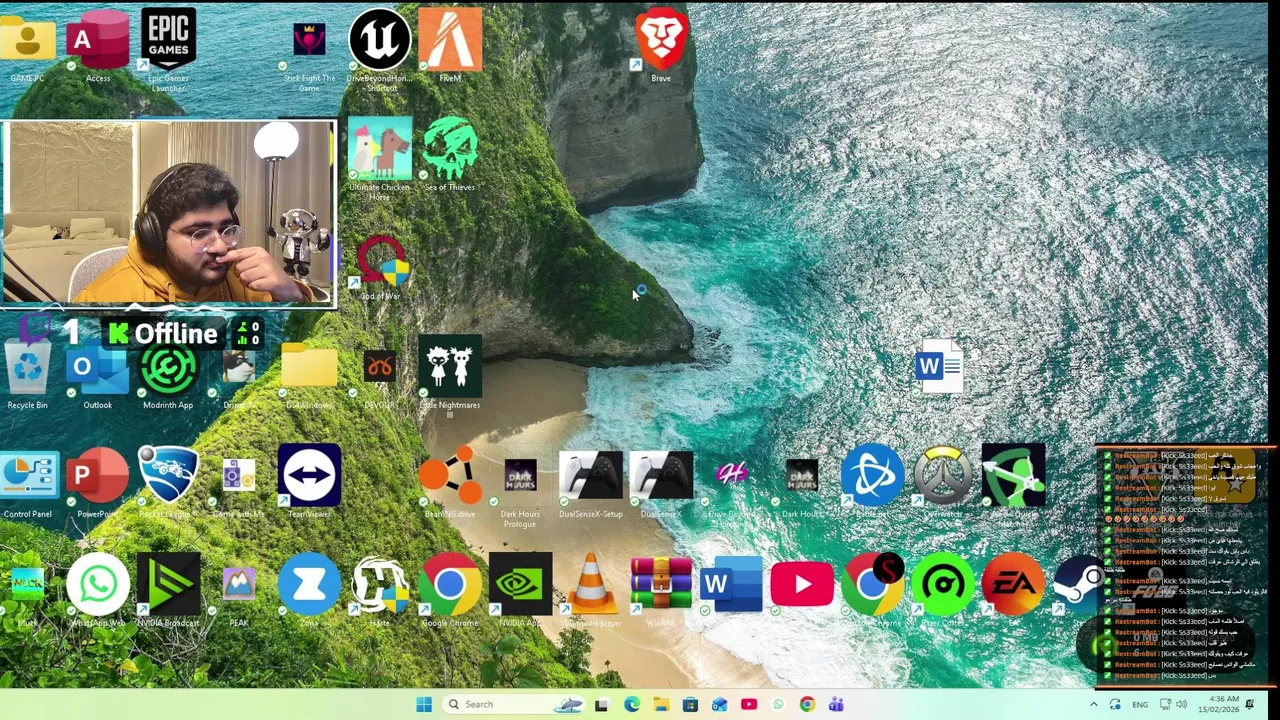This screenshot has width=1280, height=720.
Task: Open the Little Nightmares icon
Action: (x=450, y=367)
